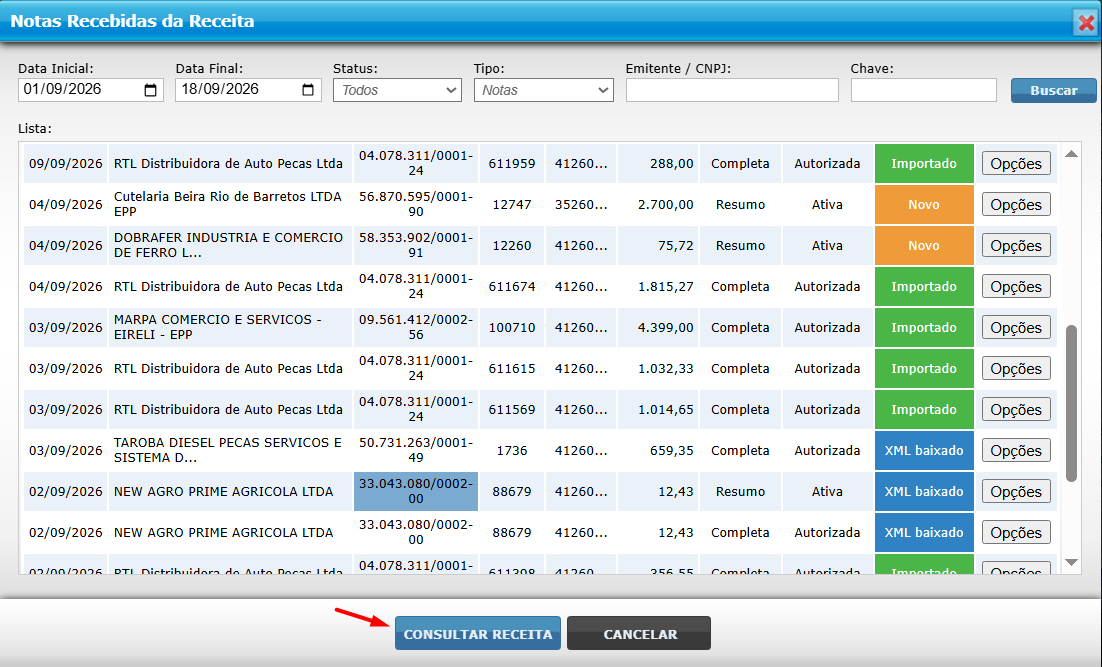Focus the Chave input field
Viewport: 1102px width, 667px height.
point(923,90)
